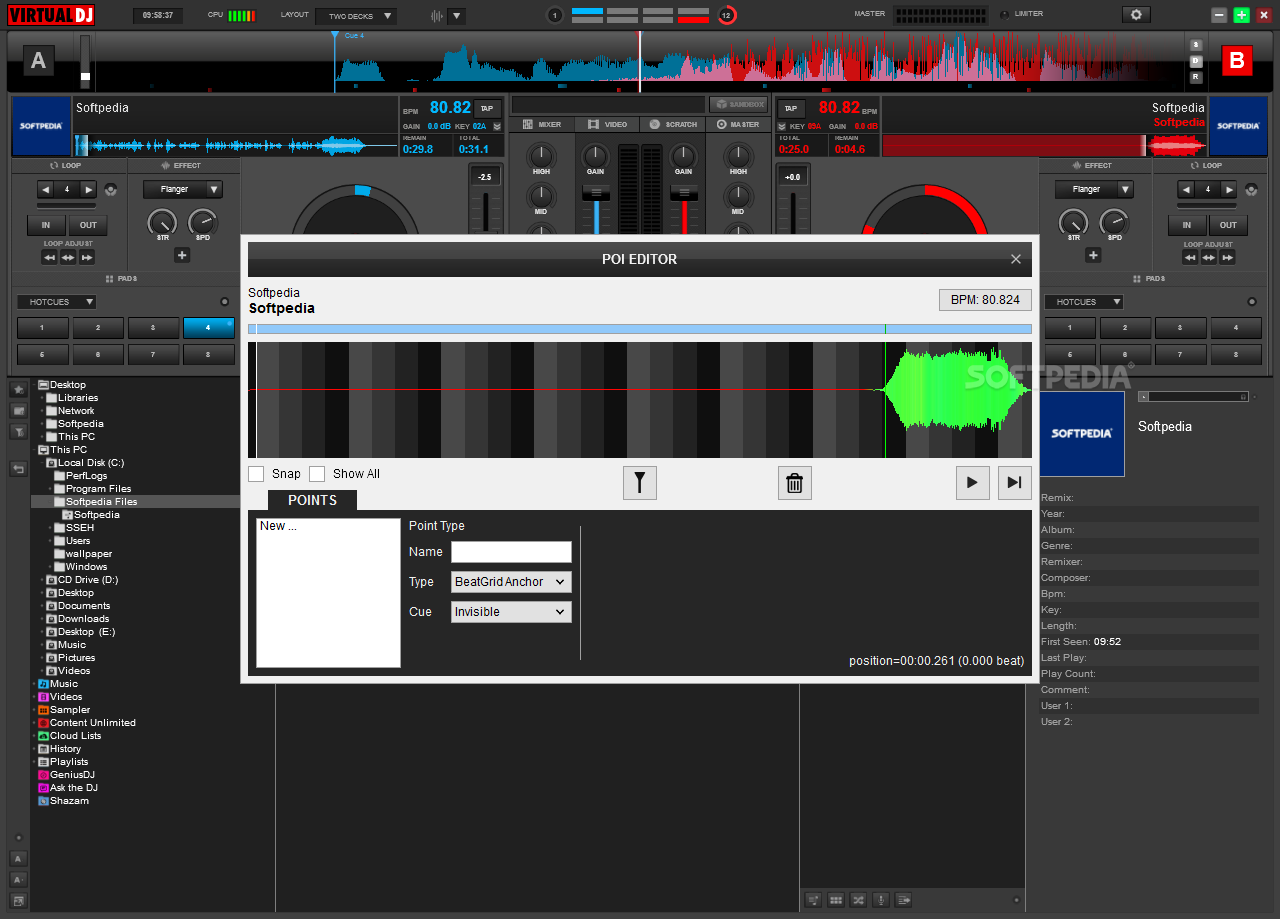Enable the Snap checkbox

256,474
